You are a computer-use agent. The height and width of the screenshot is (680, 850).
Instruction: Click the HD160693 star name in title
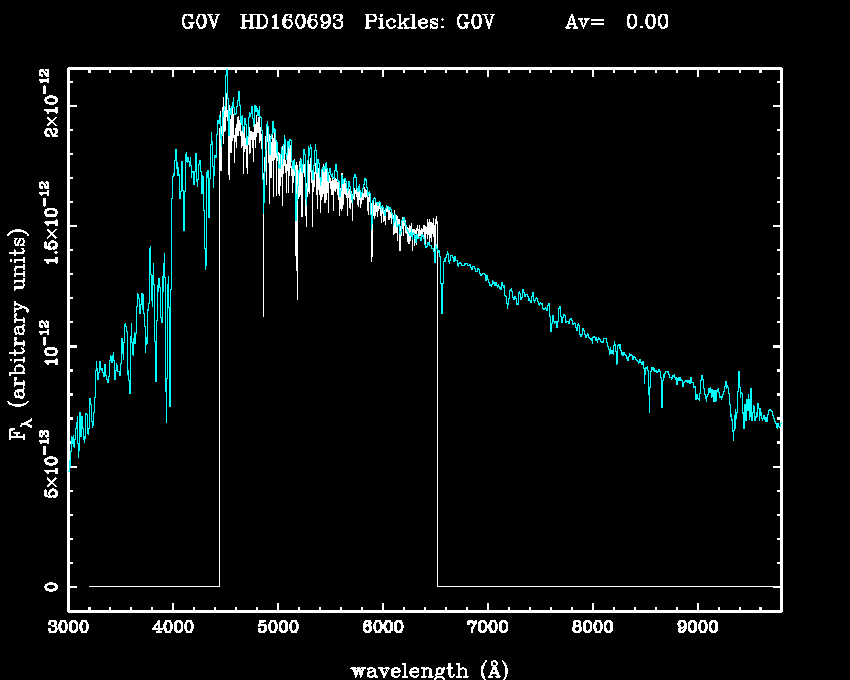tap(292, 23)
